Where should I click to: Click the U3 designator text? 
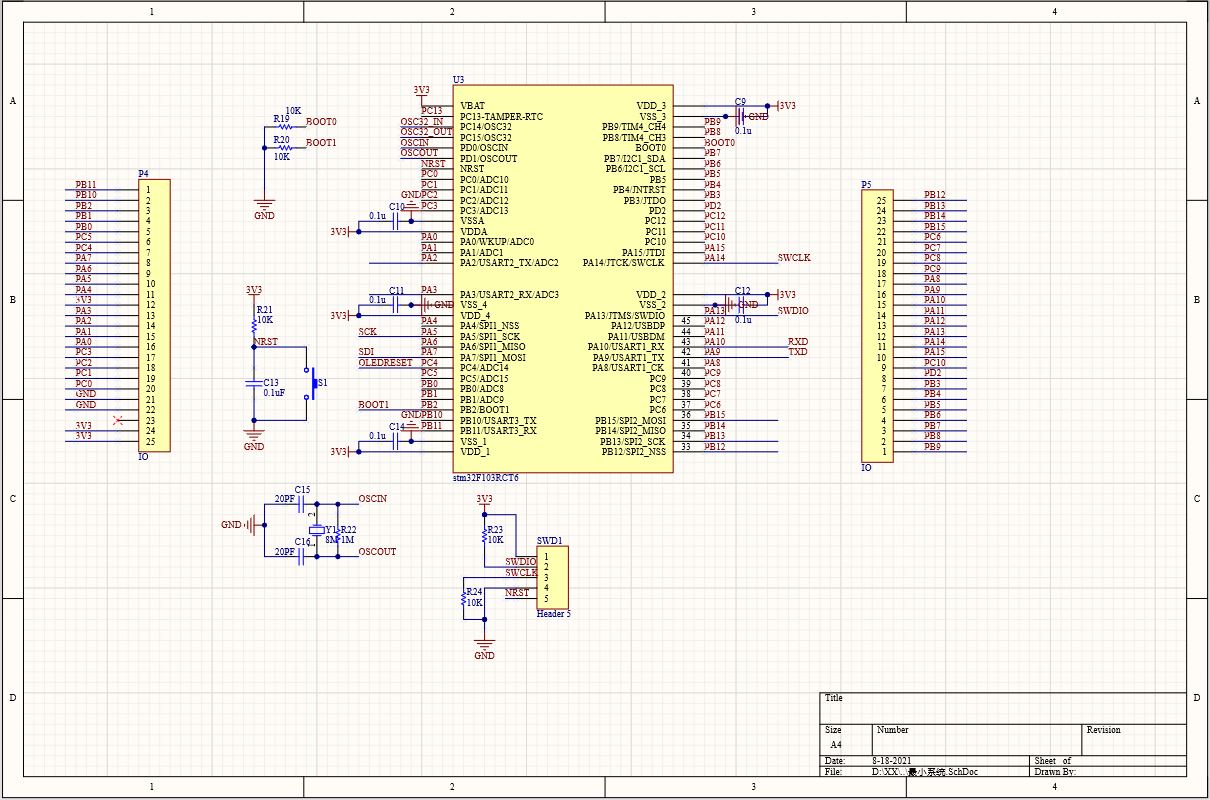[x=458, y=79]
